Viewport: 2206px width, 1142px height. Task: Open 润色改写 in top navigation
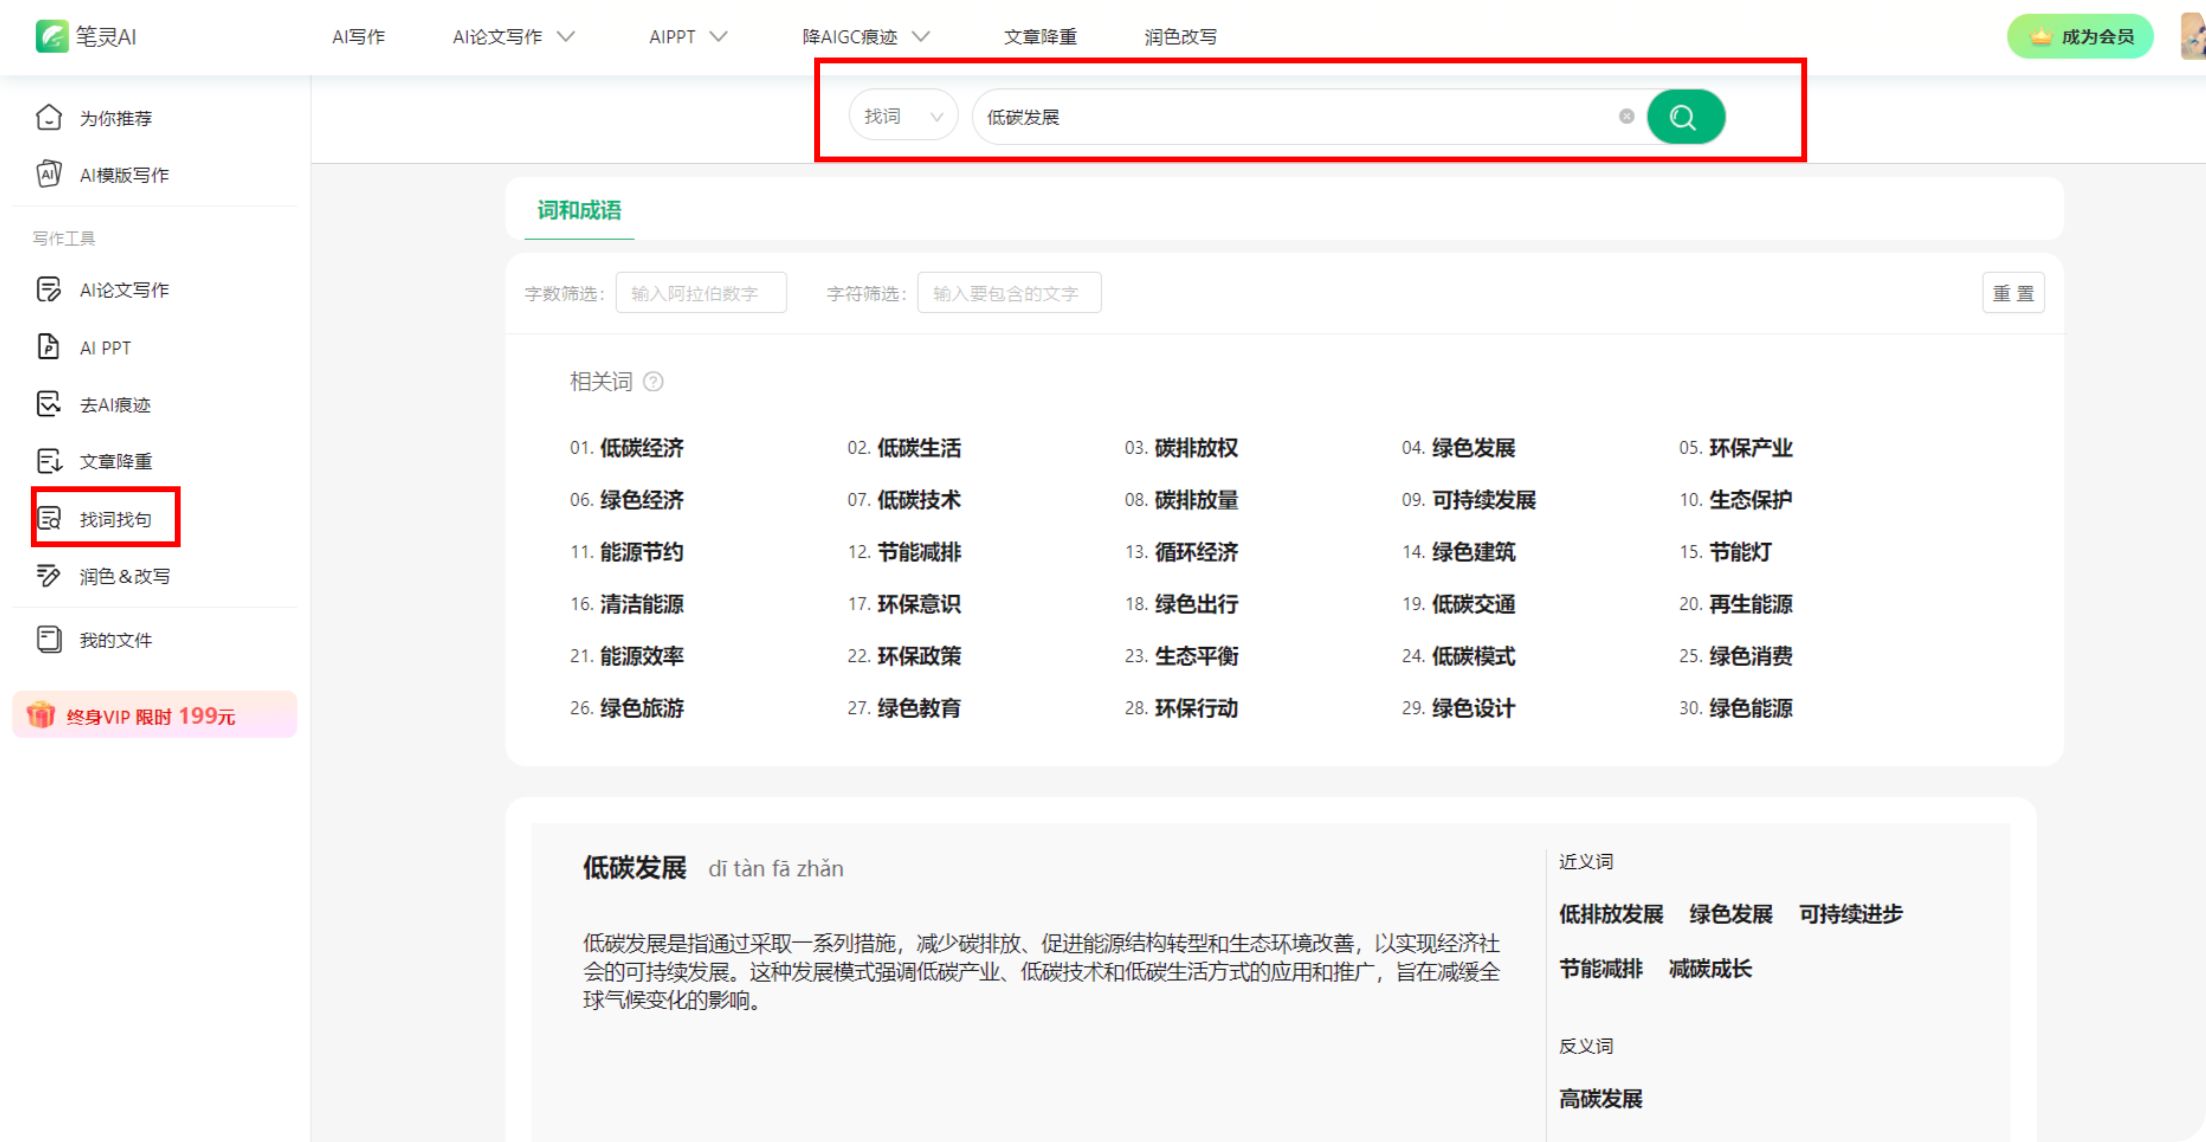pos(1180,37)
